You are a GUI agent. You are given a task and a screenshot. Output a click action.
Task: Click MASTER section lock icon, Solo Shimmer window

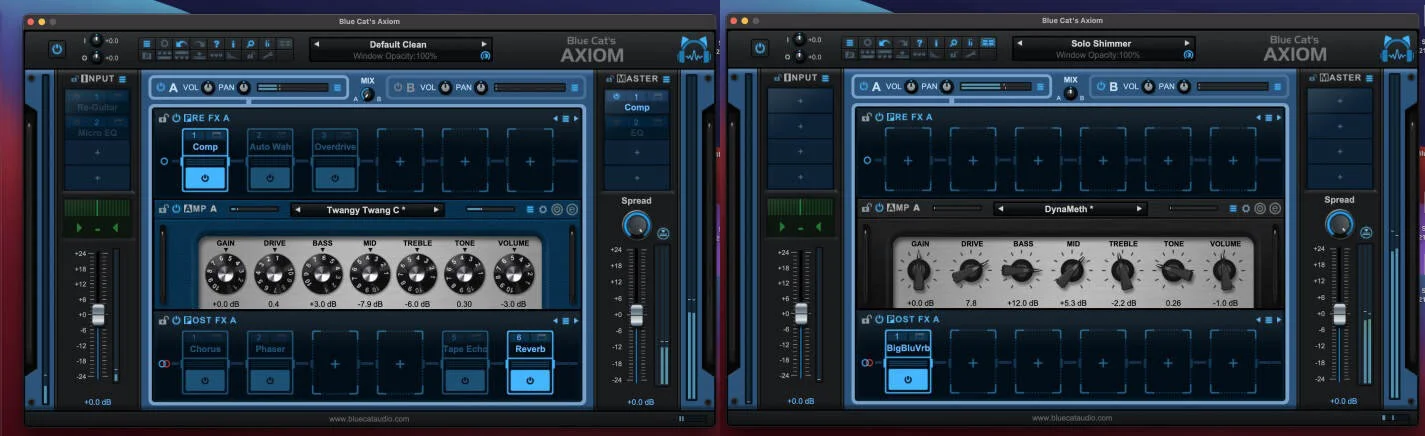click(1311, 78)
